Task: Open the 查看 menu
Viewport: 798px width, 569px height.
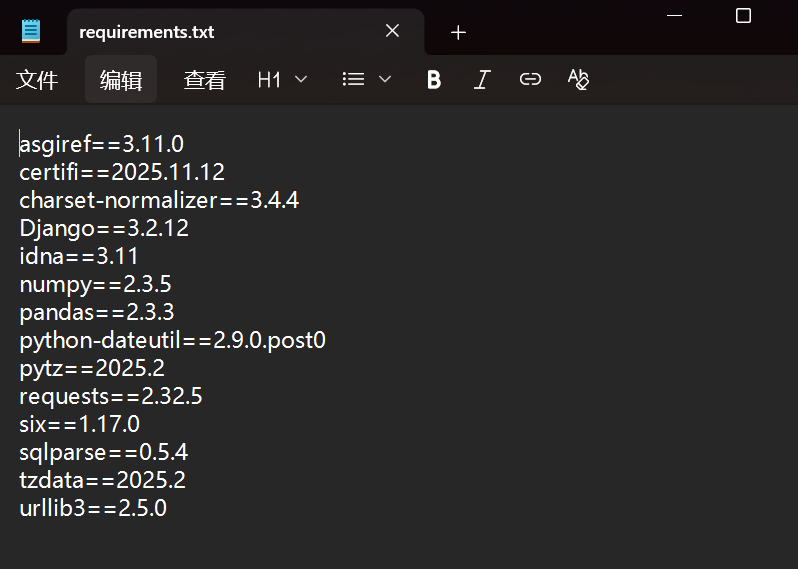Action: pyautogui.click(x=204, y=80)
